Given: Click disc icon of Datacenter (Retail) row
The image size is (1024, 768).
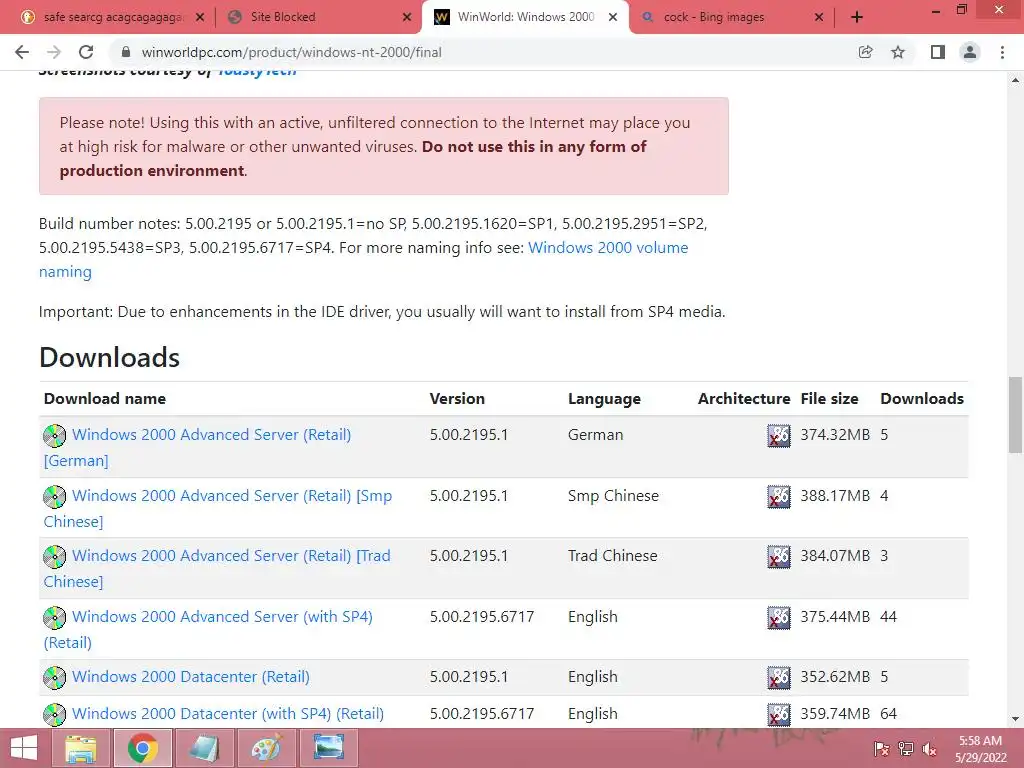Looking at the screenshot, I should [x=54, y=677].
